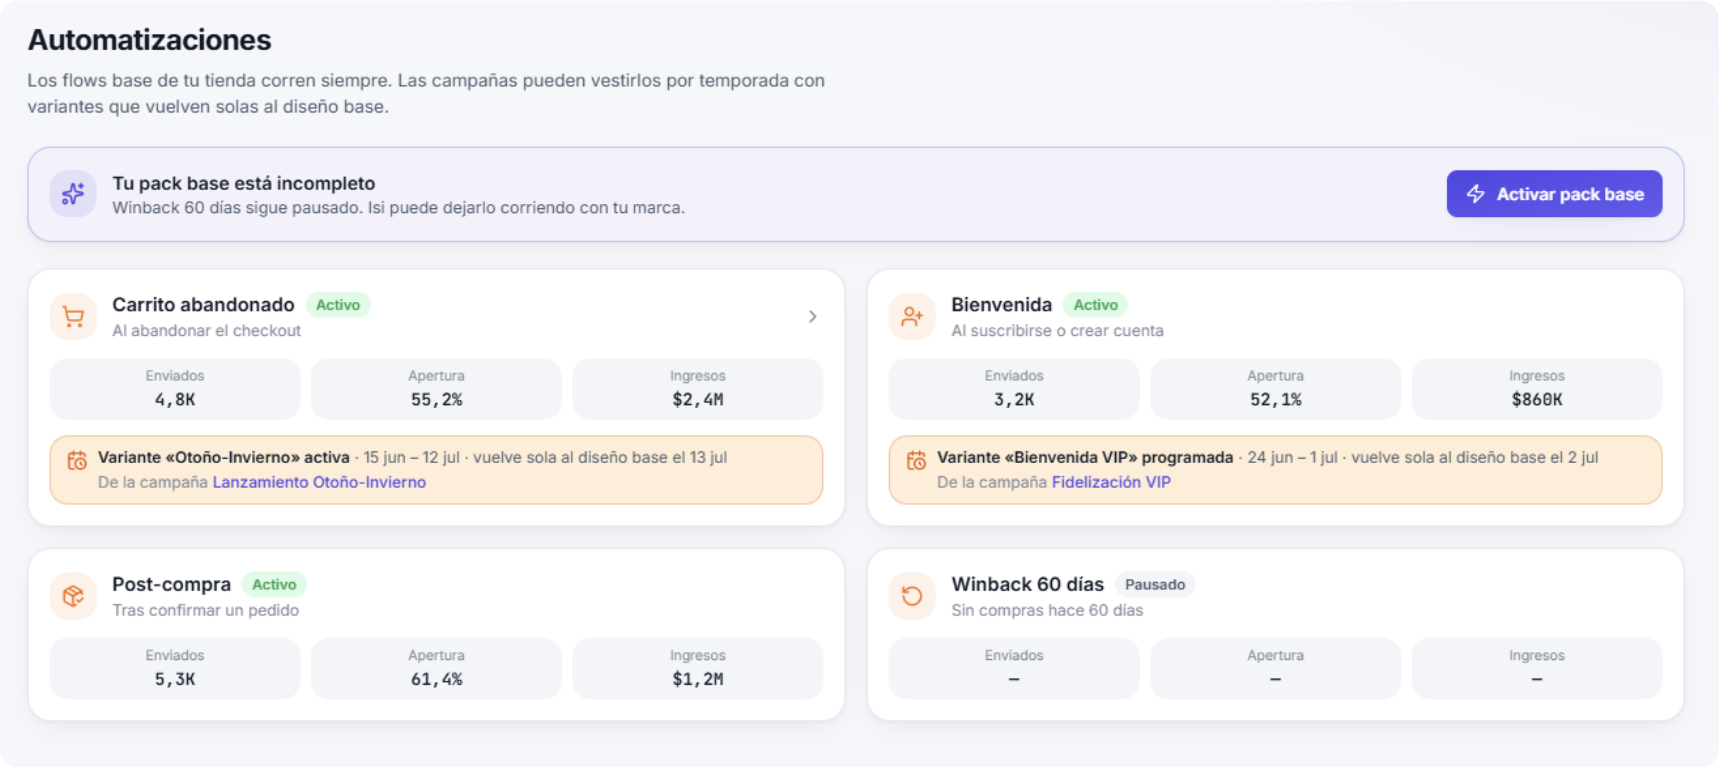The width and height of the screenshot is (1719, 768).
Task: Select the Carrito abandonado title
Action: click(203, 304)
